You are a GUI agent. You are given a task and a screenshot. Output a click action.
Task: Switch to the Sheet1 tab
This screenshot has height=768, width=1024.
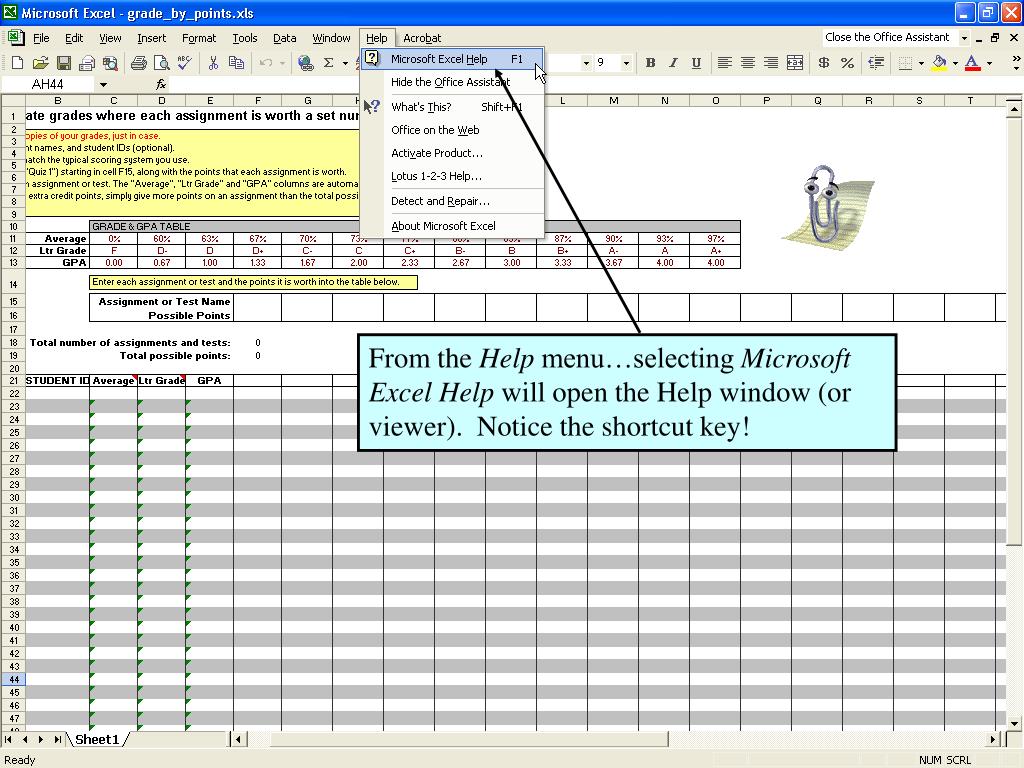coord(97,739)
